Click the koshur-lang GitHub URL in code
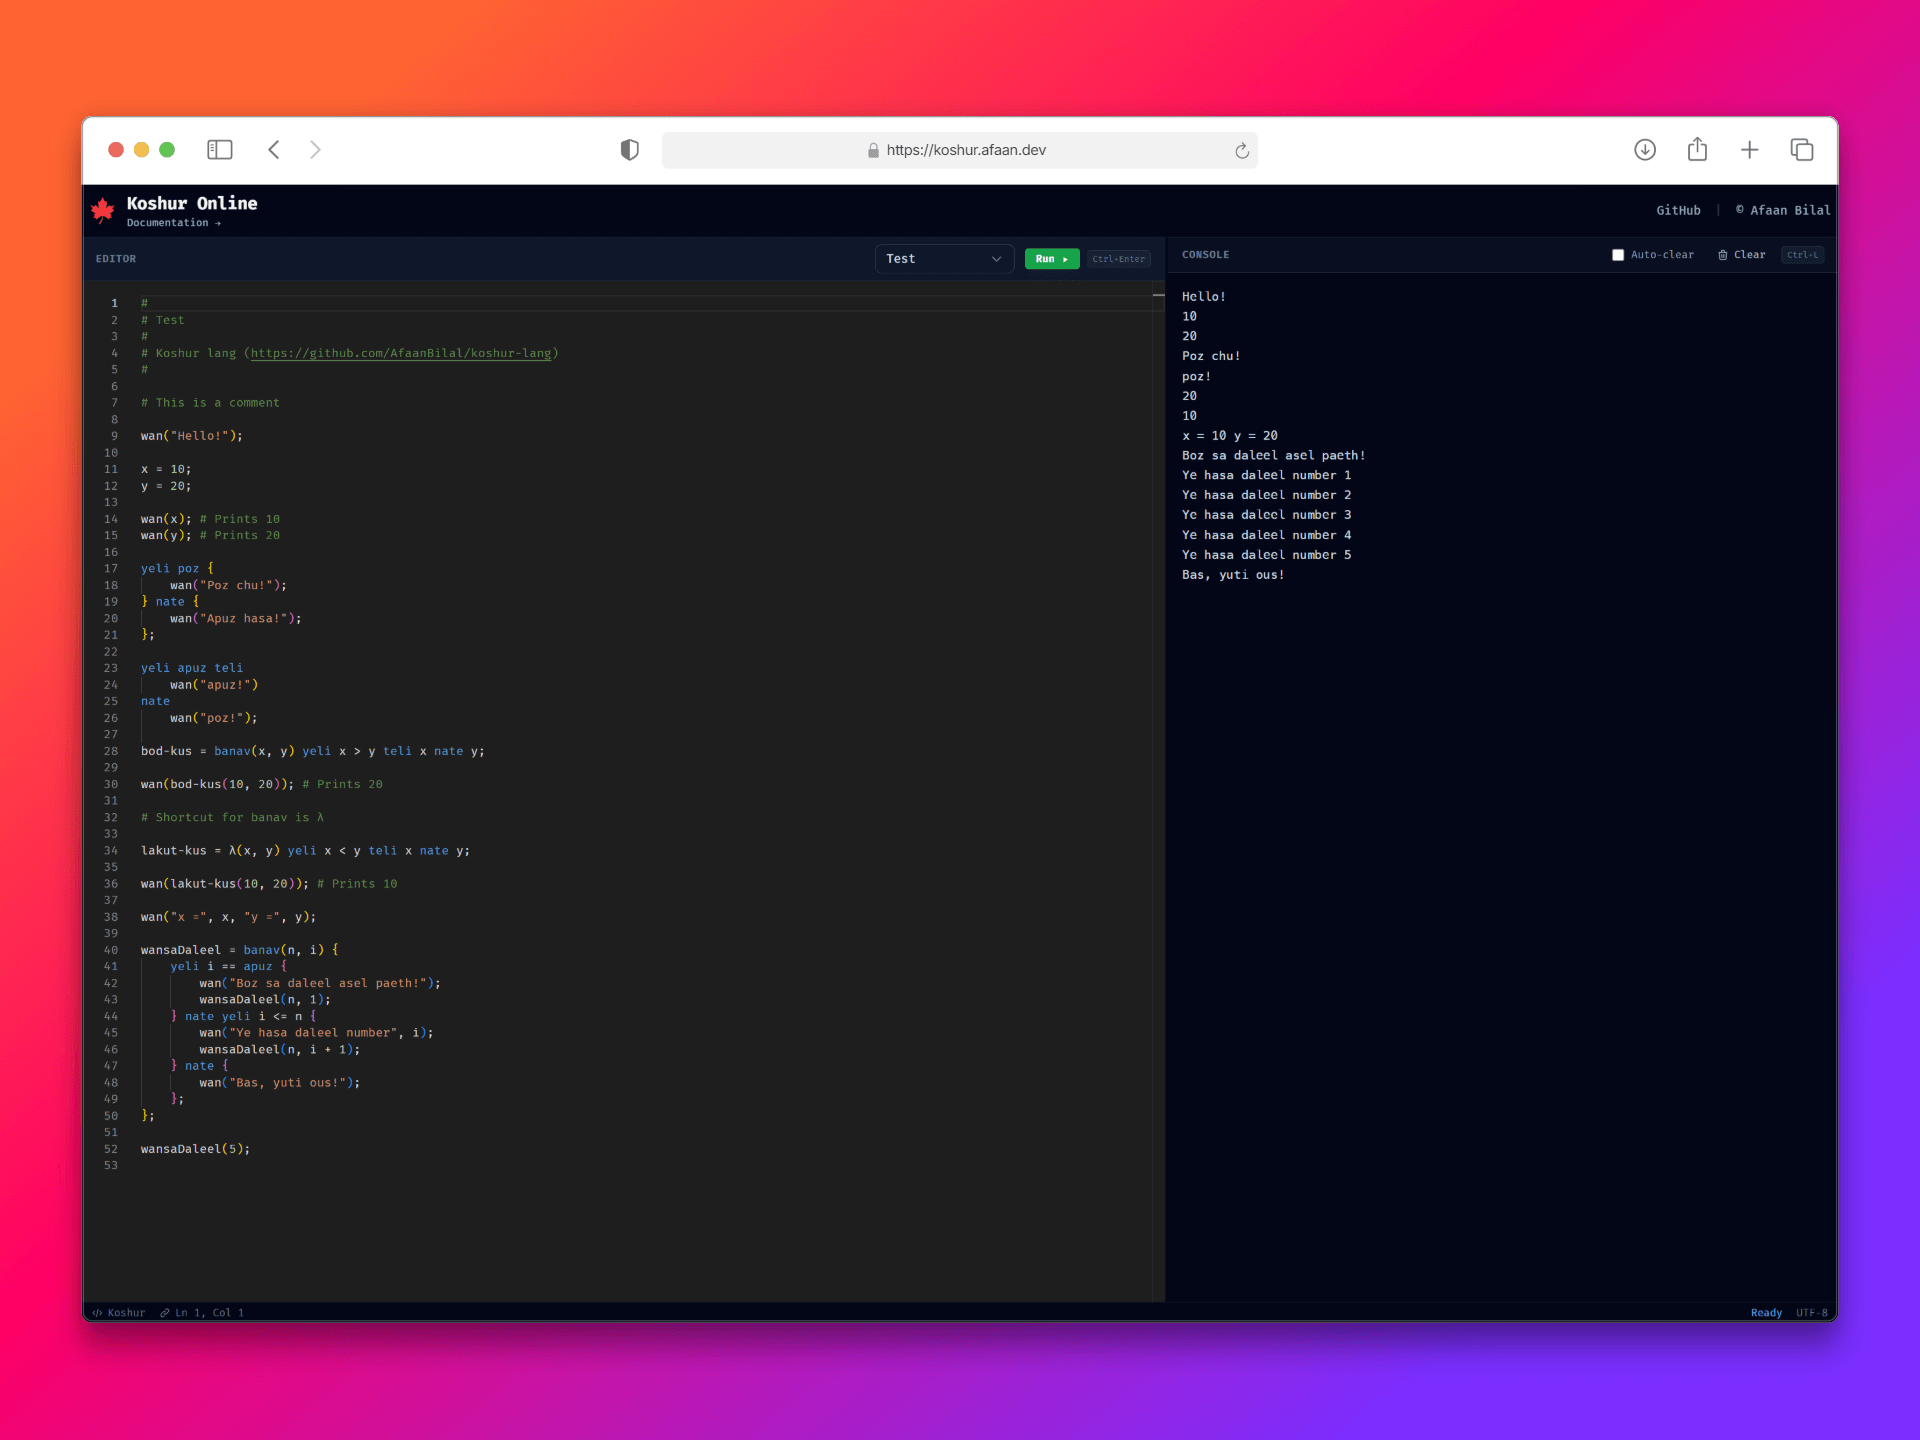 coord(400,353)
